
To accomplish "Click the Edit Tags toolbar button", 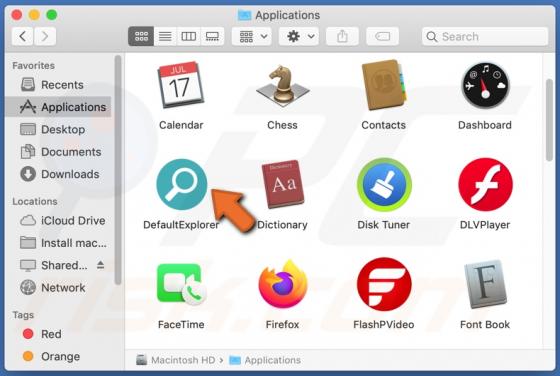I will click(x=382, y=36).
